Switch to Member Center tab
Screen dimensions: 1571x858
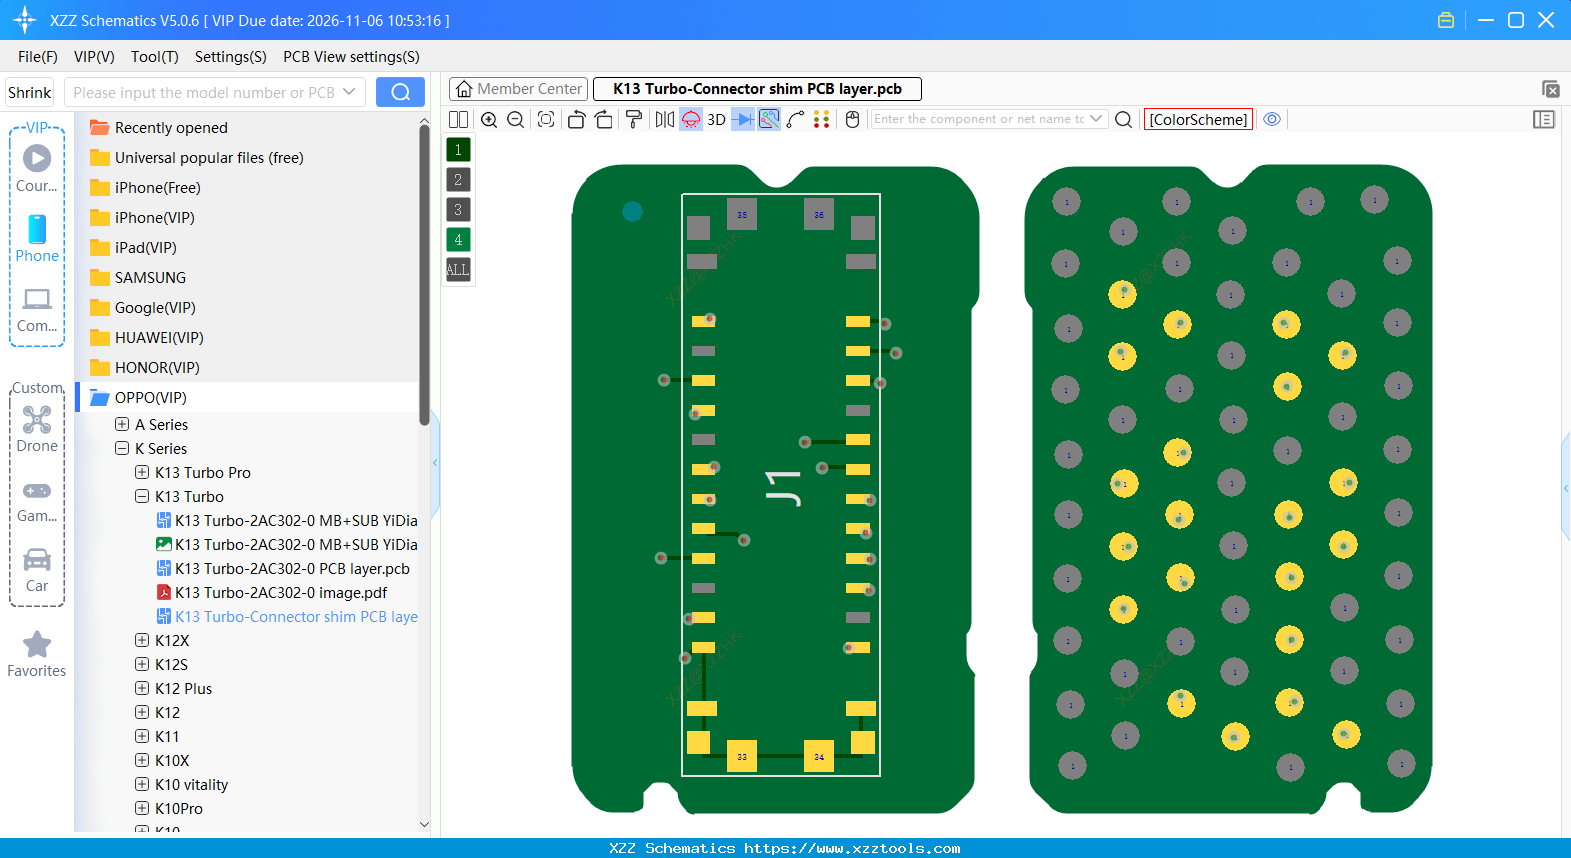pyautogui.click(x=518, y=89)
